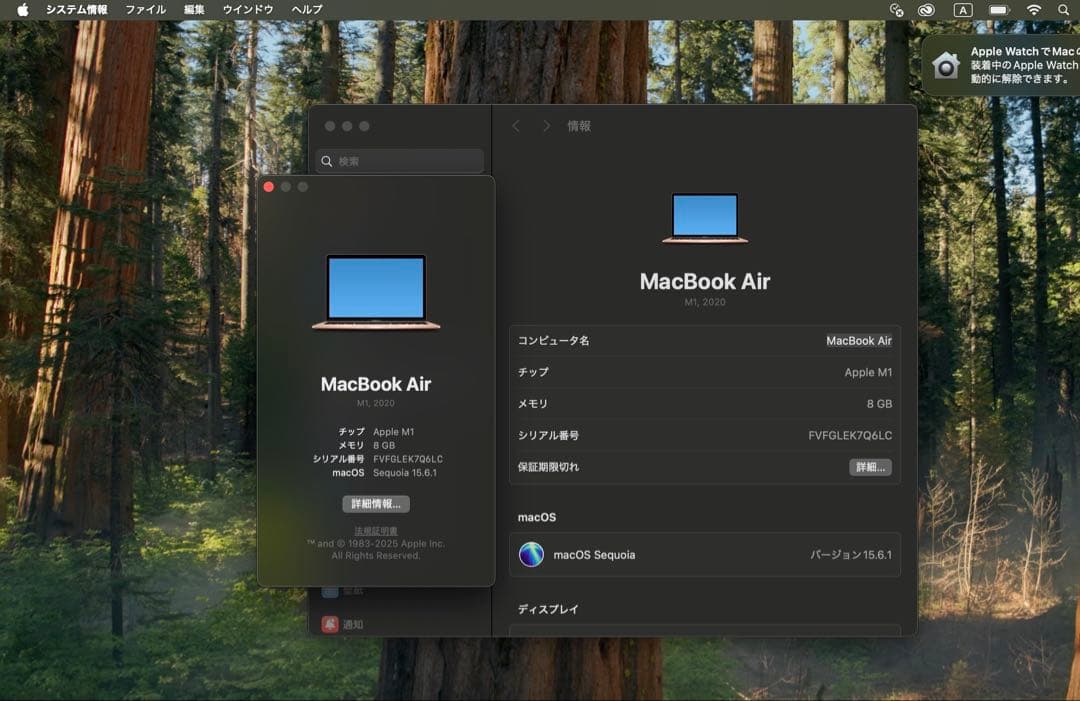Screen dimensions: 1080x701
Task: Open the Creative Cloud menu bar icon
Action: [925, 10]
